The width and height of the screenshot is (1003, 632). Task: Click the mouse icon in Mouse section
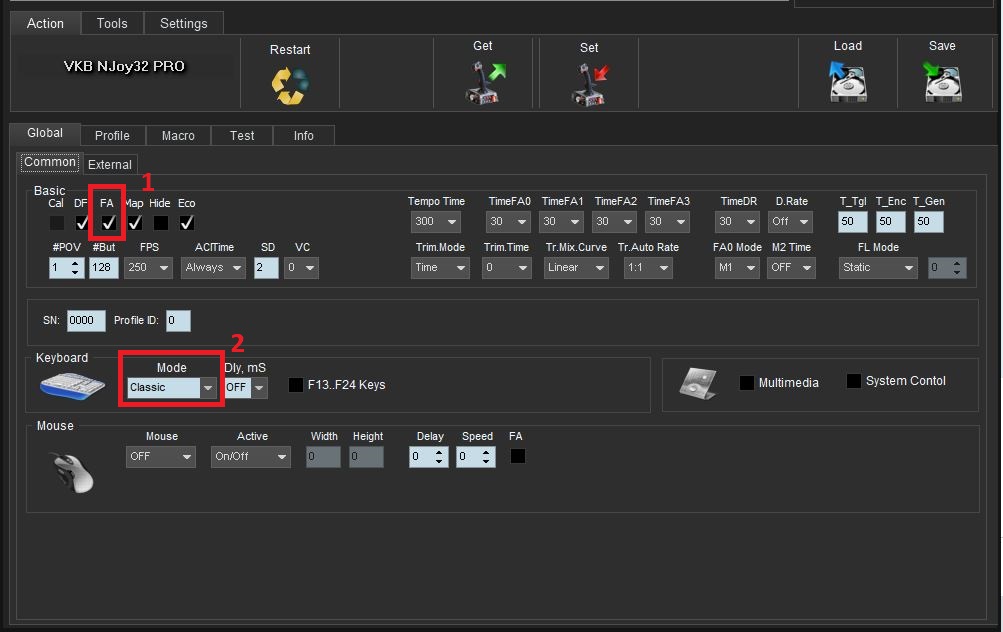click(x=71, y=470)
